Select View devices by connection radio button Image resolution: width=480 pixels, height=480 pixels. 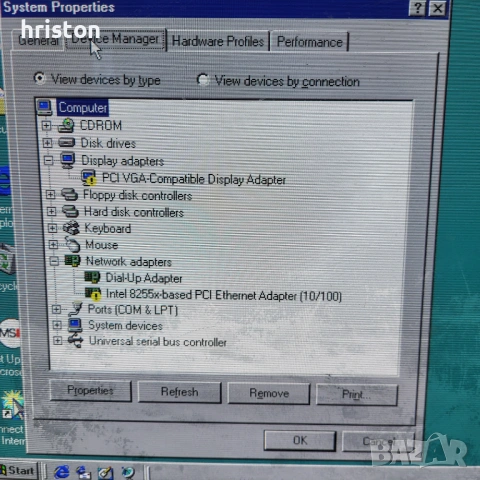(203, 80)
